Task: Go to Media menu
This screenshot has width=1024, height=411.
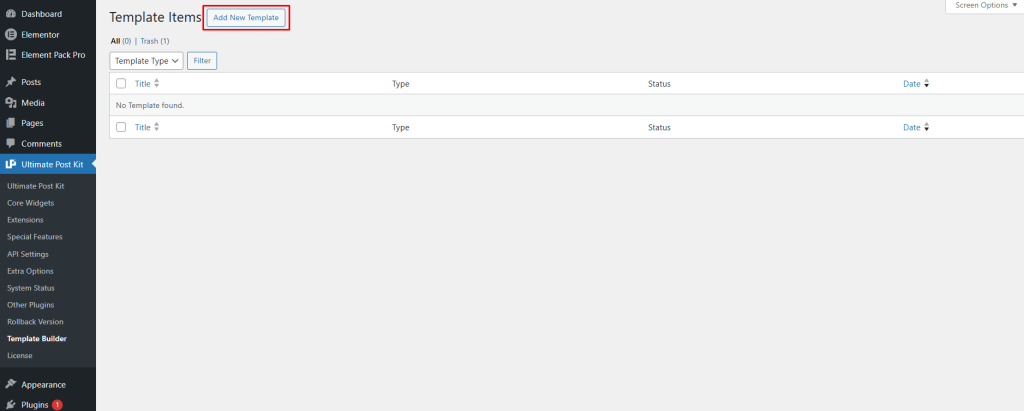Action: [x=33, y=103]
